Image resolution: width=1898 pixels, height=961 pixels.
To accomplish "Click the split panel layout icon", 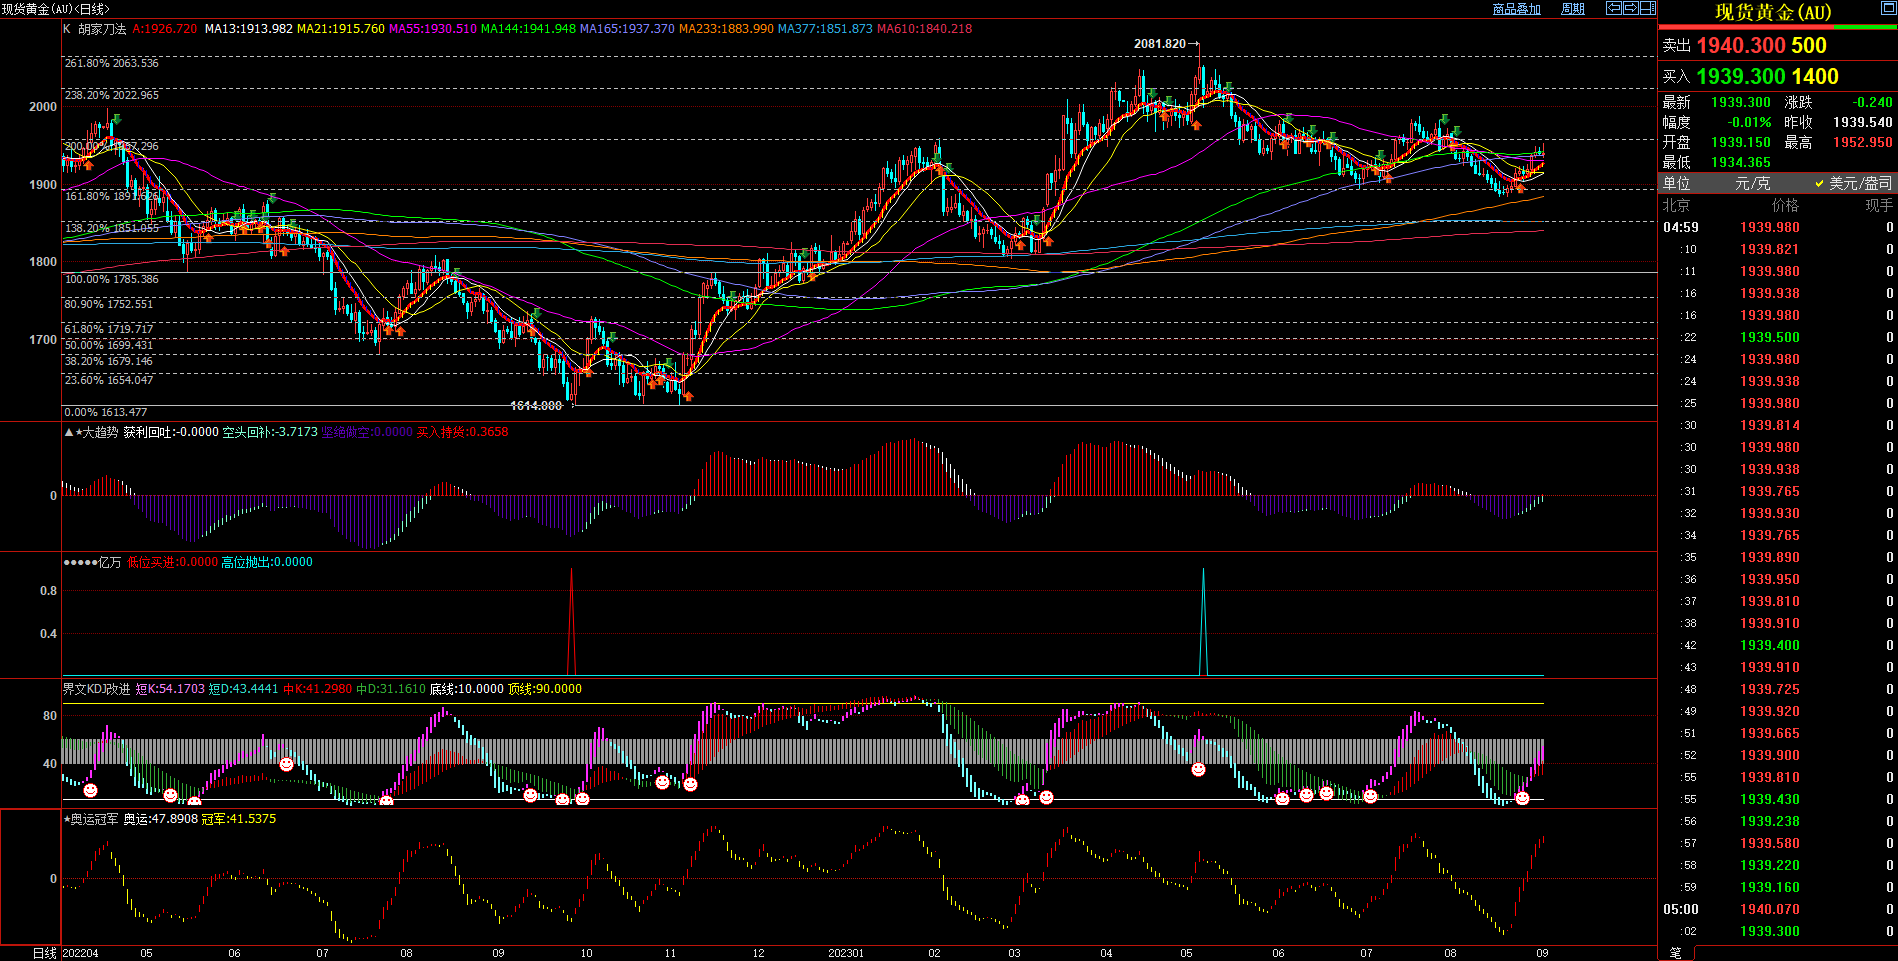I will coord(1647,8).
